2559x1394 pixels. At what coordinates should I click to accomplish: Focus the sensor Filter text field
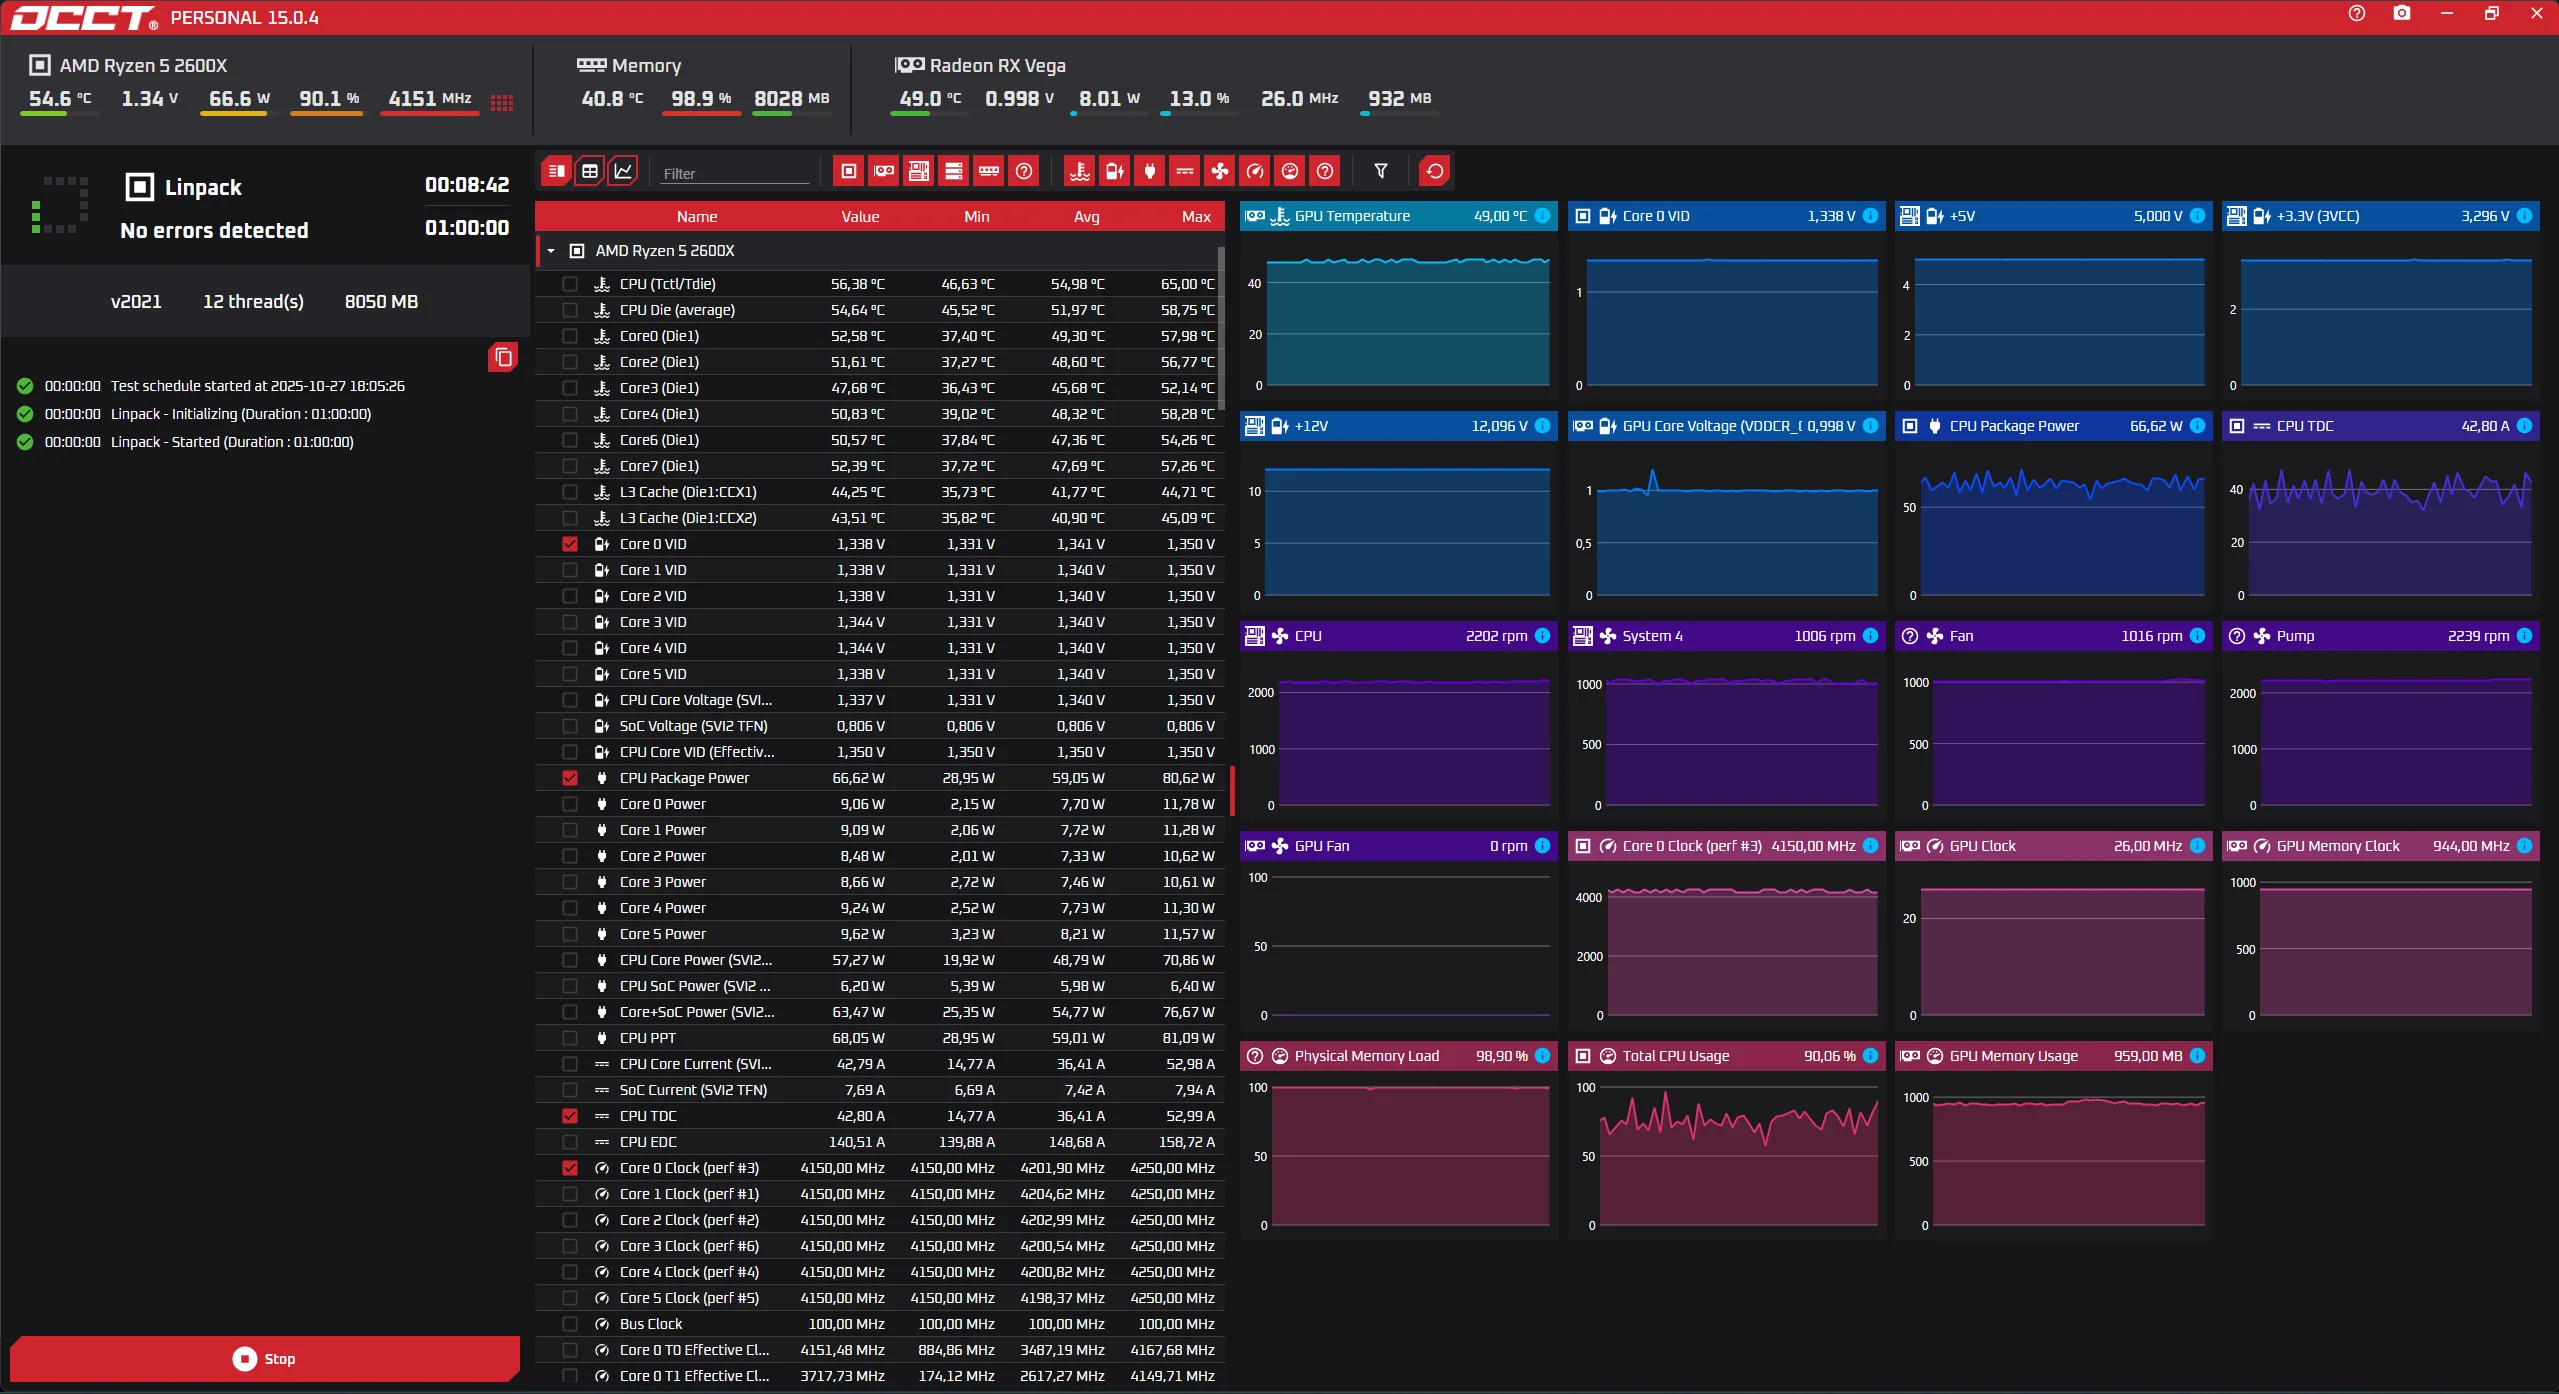pyautogui.click(x=734, y=173)
